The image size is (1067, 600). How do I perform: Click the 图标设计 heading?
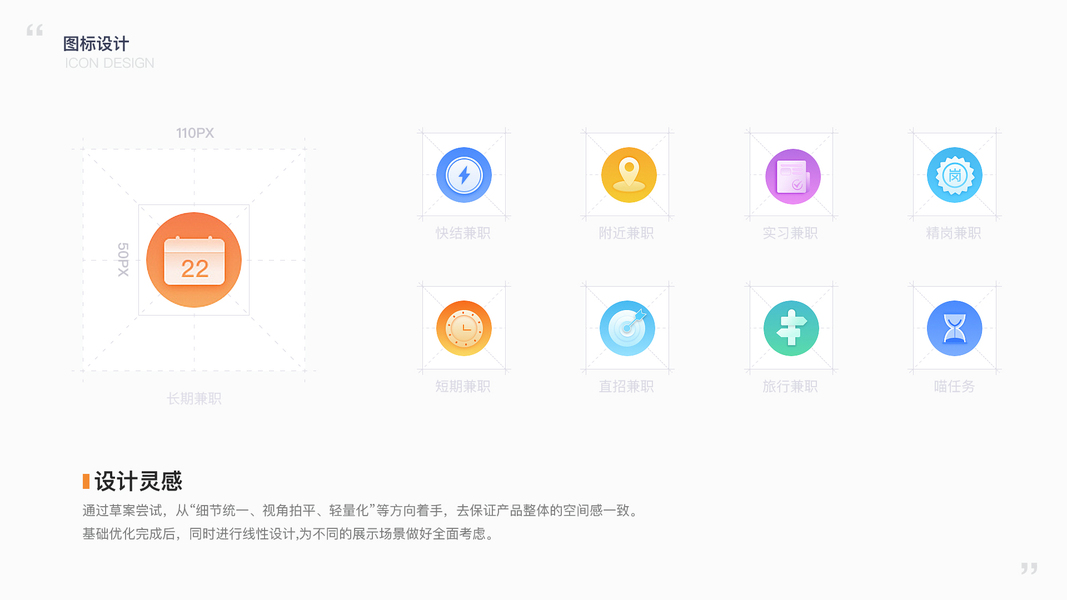pyautogui.click(x=96, y=44)
